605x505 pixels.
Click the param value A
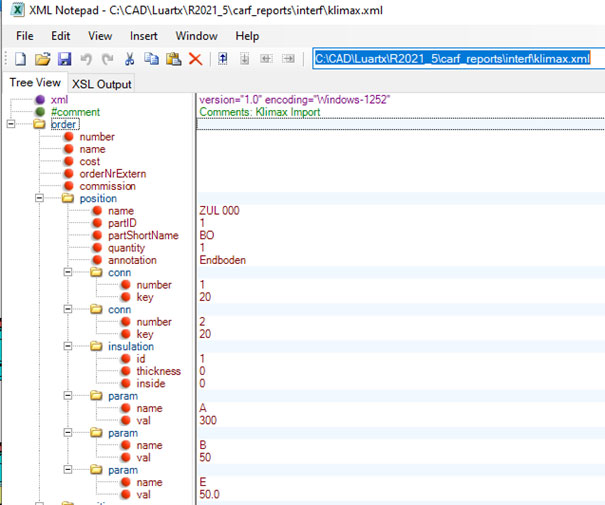[203, 408]
